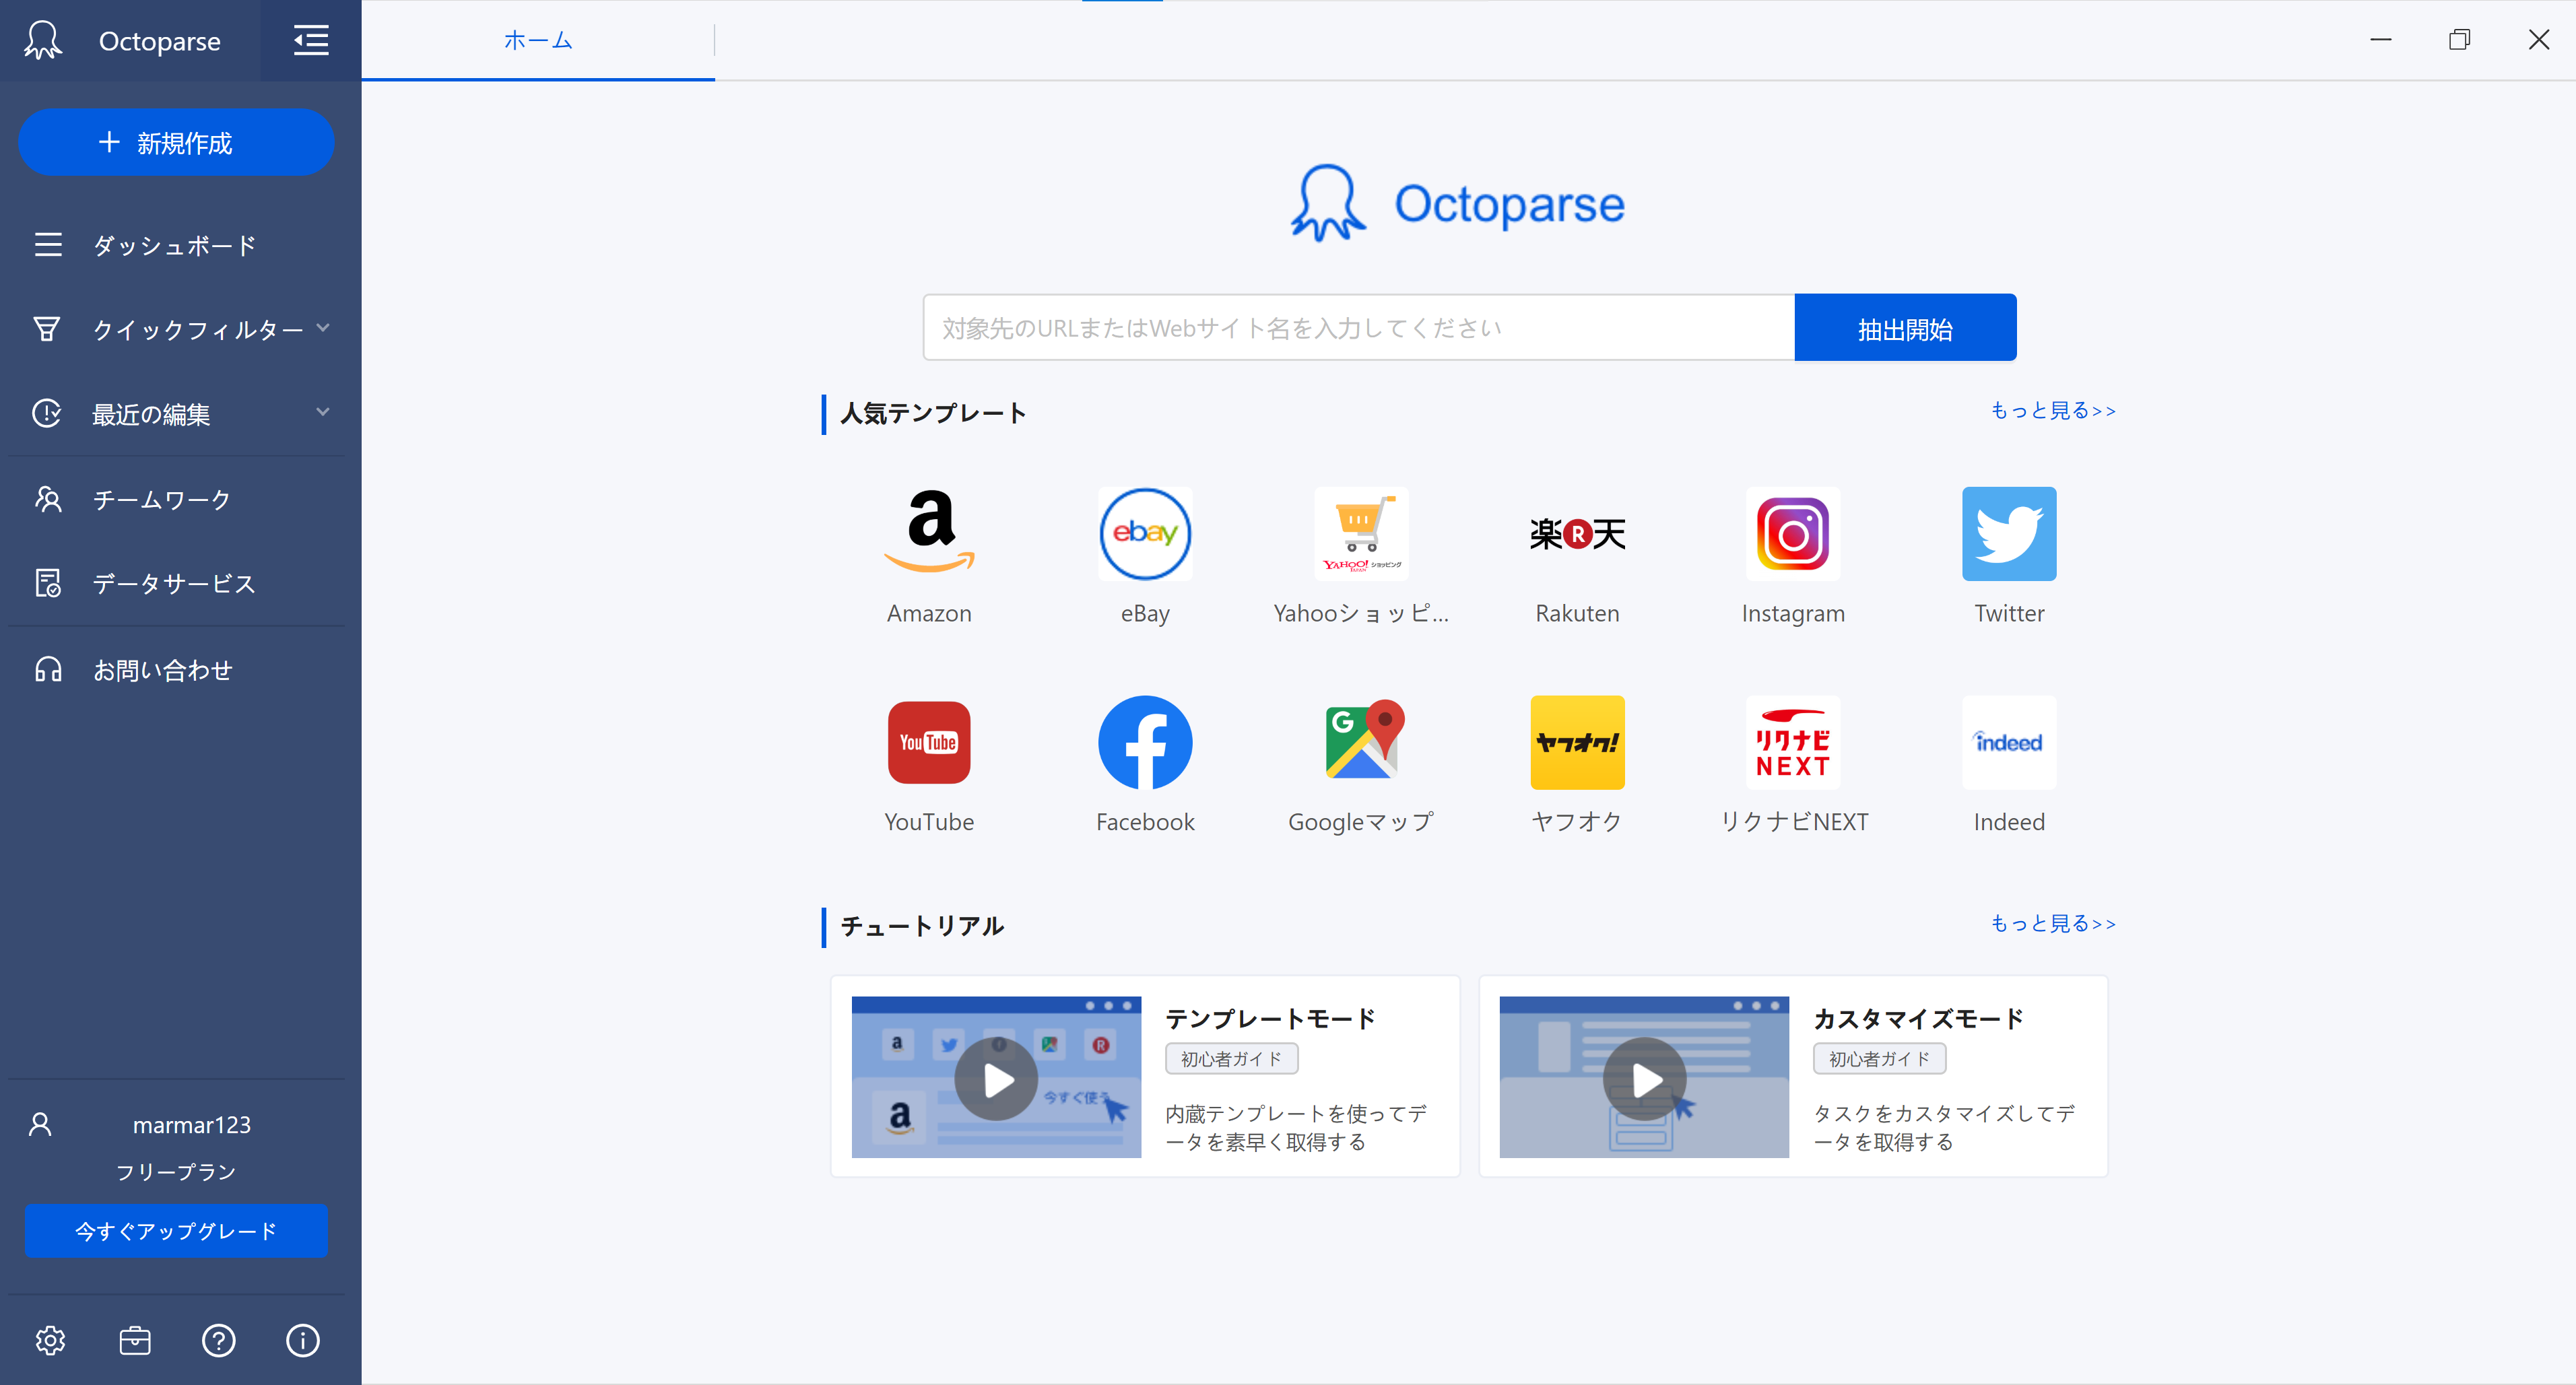Click the カスタマイズモード title text

[x=1918, y=1018]
